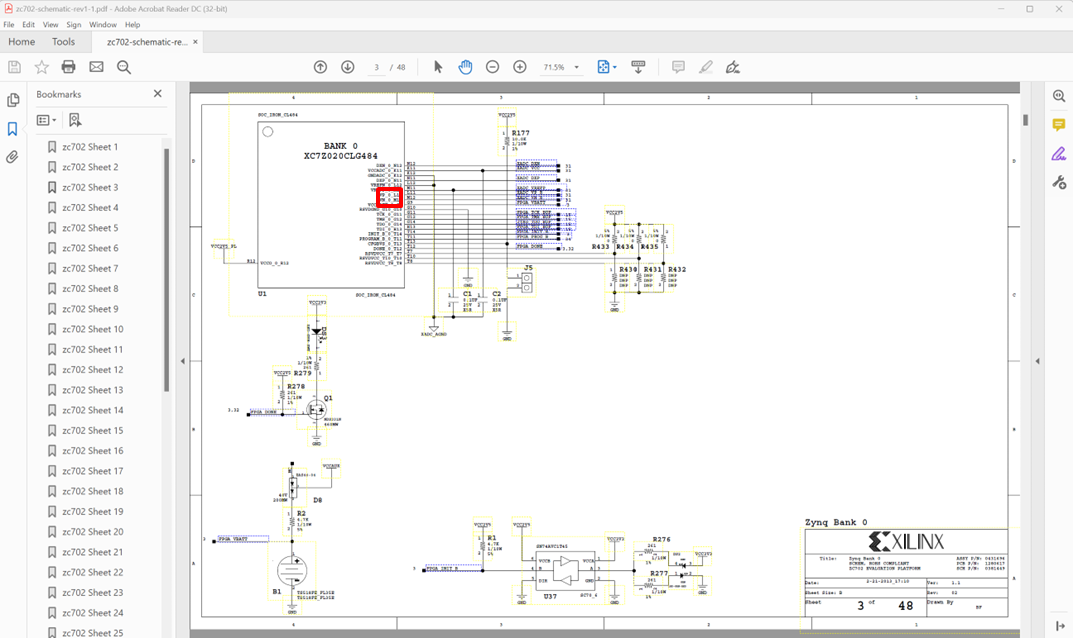The height and width of the screenshot is (638, 1073).
Task: Open the View menu
Action: (x=50, y=24)
